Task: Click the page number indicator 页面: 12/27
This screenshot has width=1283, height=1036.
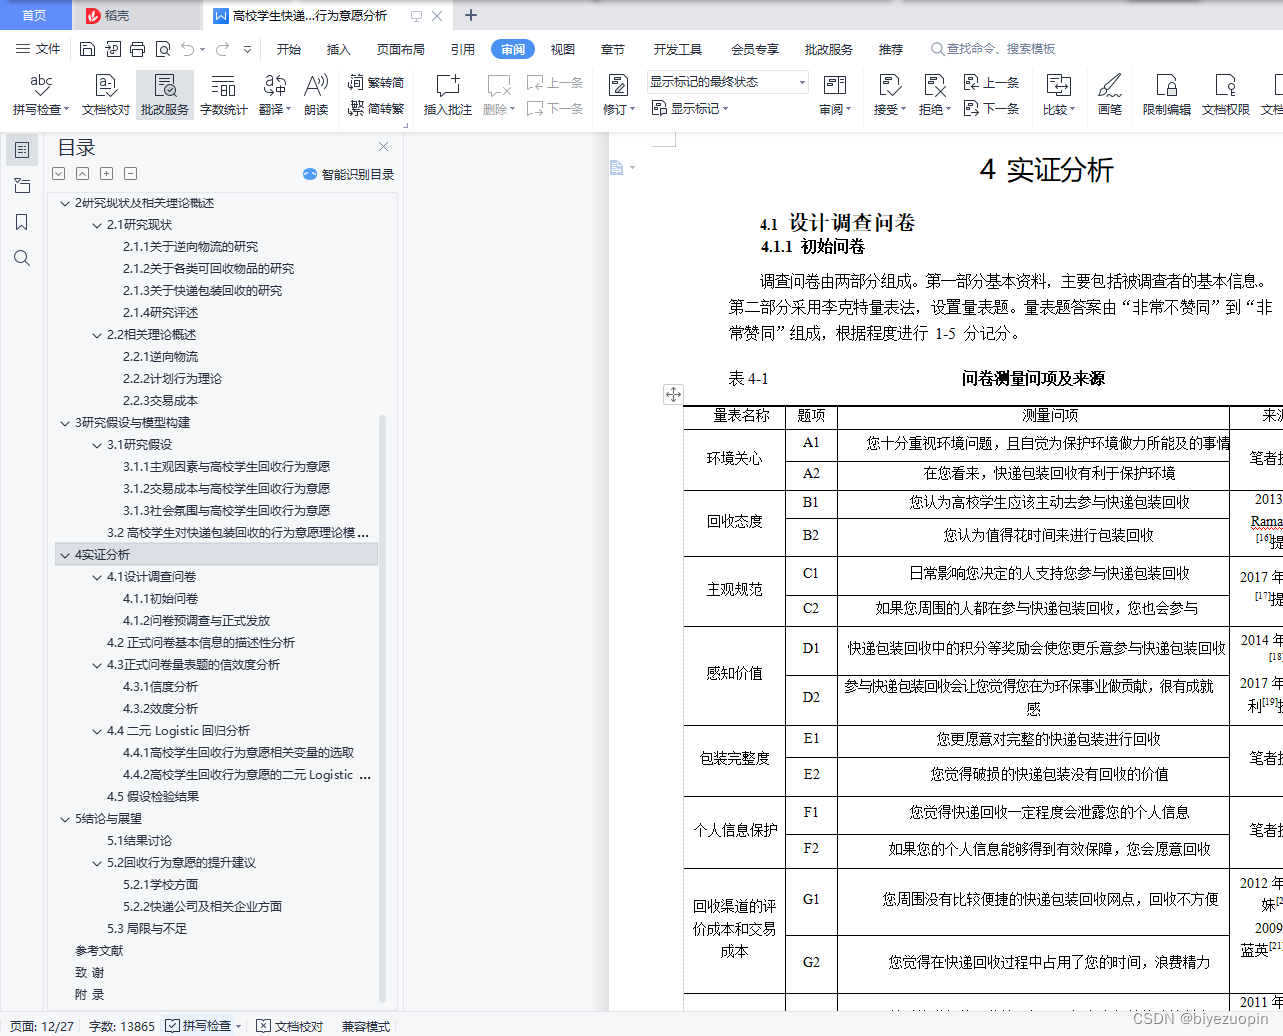Action: (42, 1026)
